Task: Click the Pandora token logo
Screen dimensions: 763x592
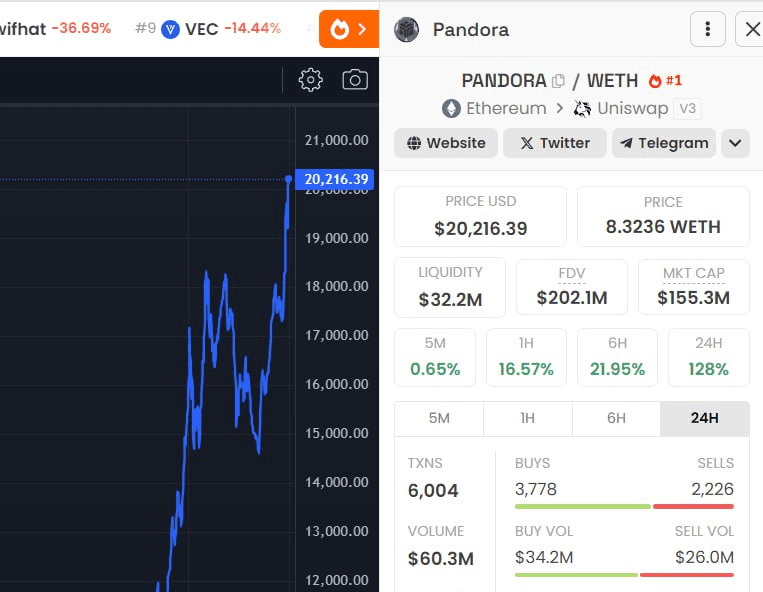Action: tap(407, 29)
